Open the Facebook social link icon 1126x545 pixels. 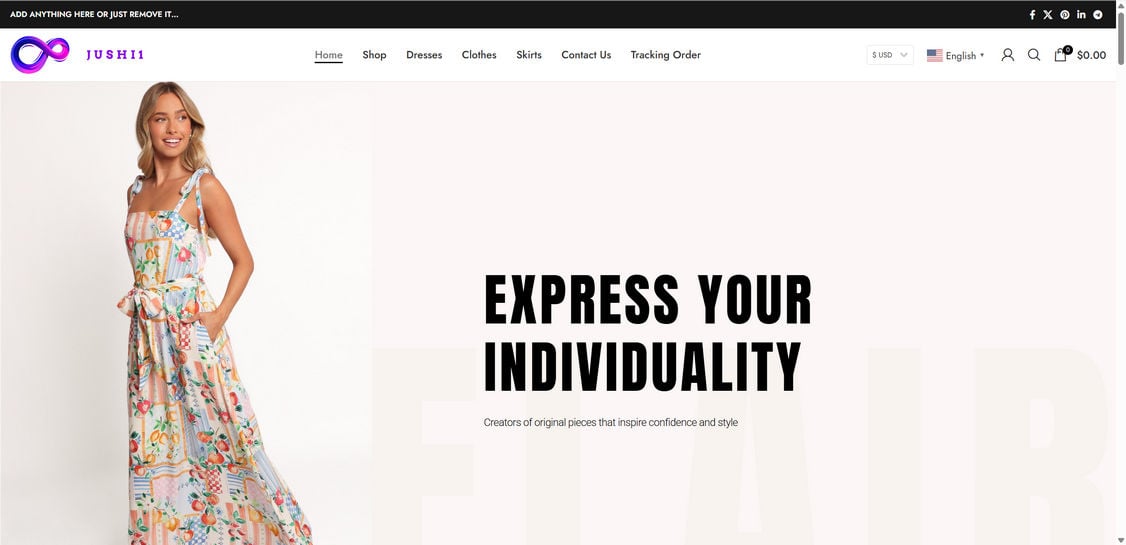pyautogui.click(x=1032, y=14)
